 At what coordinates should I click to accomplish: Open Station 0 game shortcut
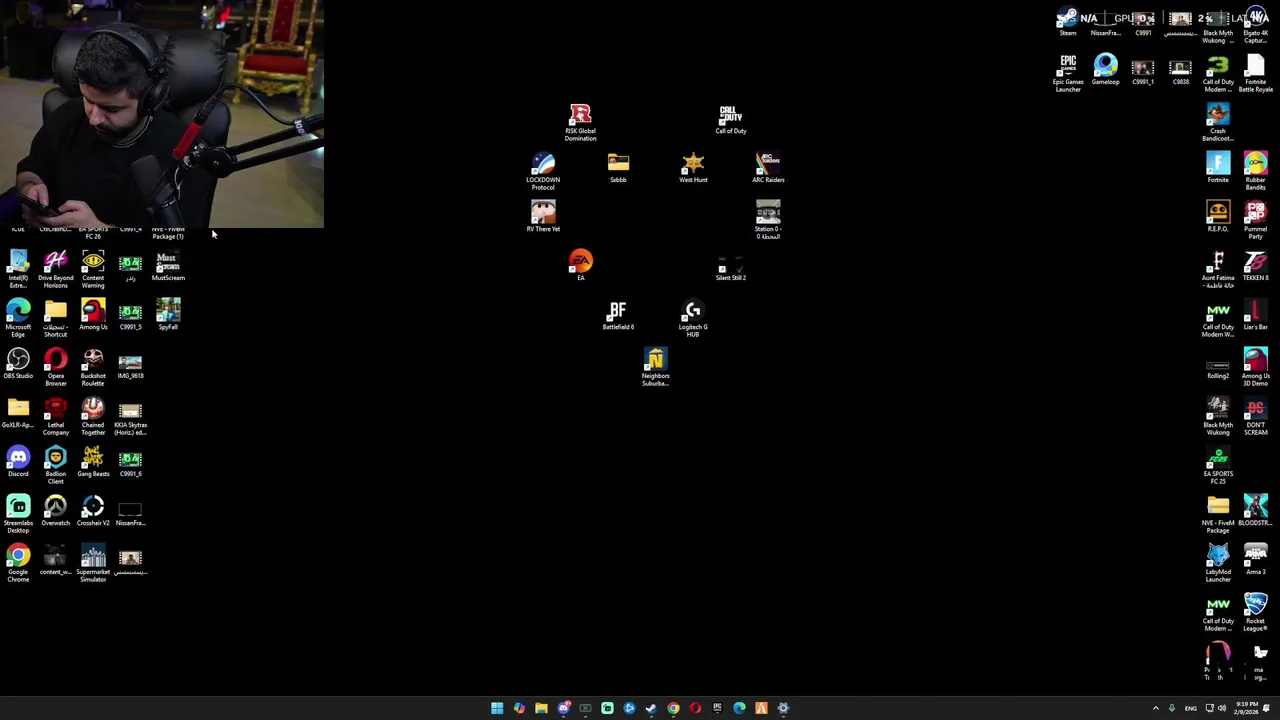pos(768,220)
